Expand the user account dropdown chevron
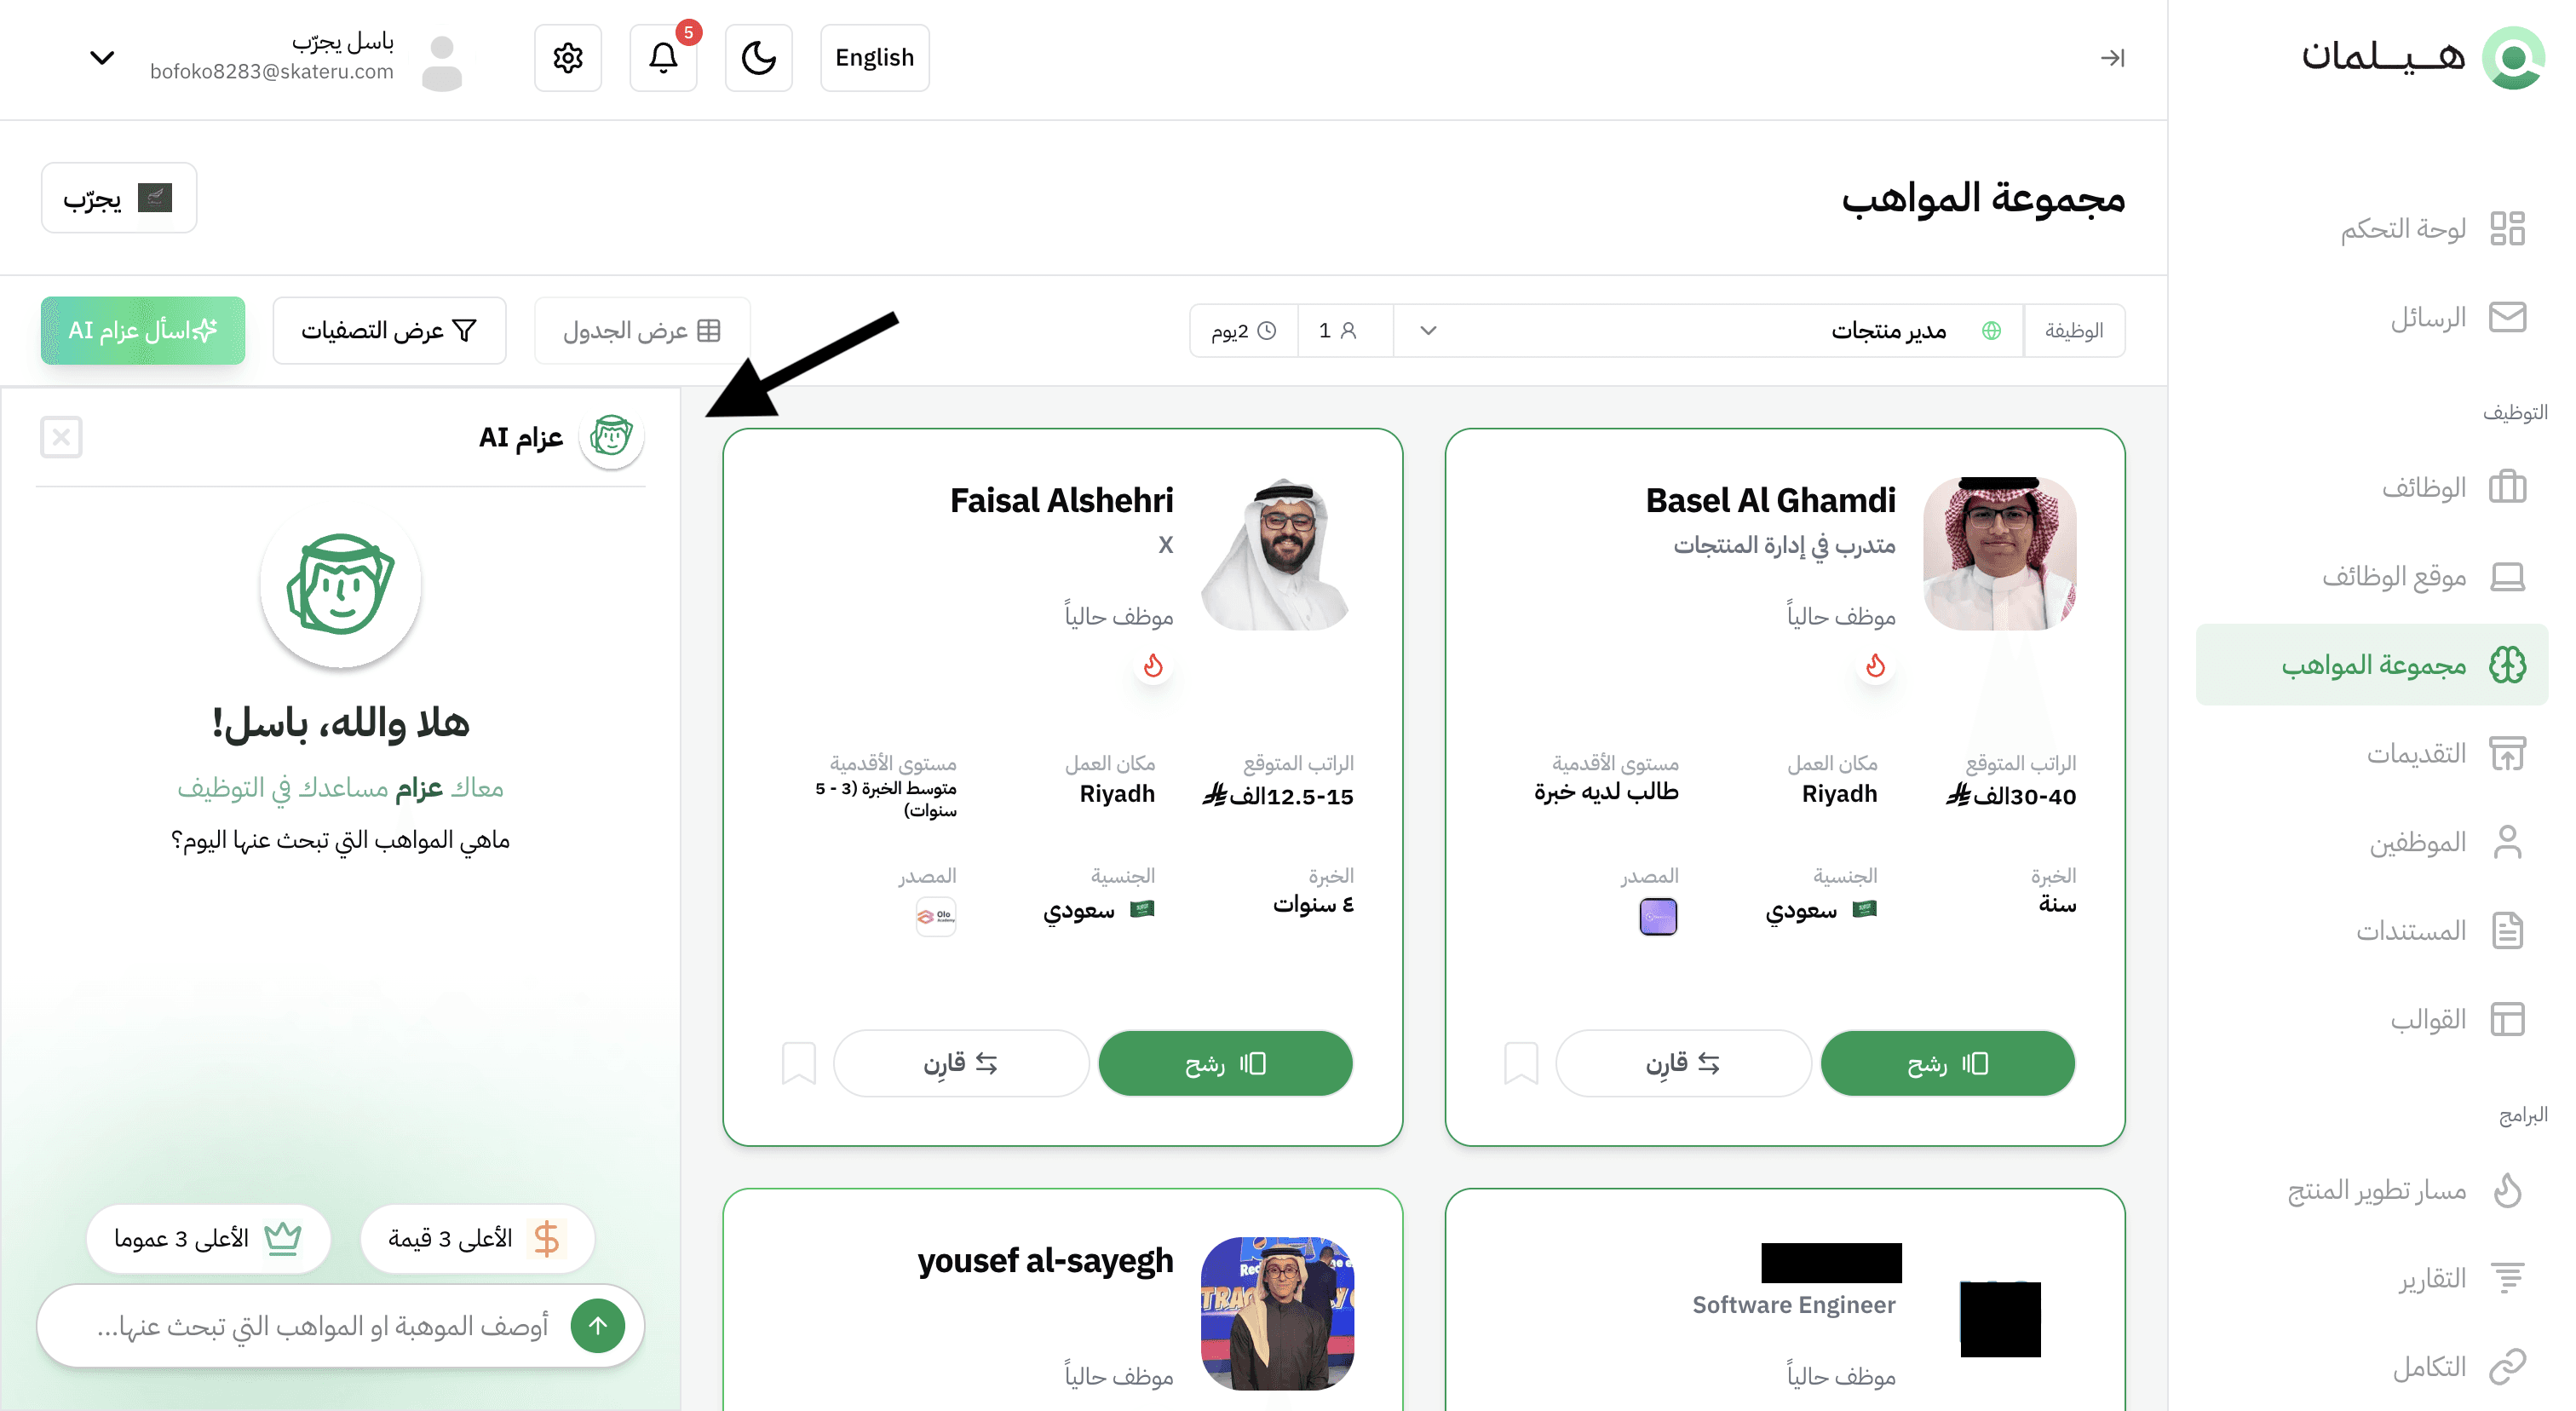The width and height of the screenshot is (2576, 1411). point(102,58)
